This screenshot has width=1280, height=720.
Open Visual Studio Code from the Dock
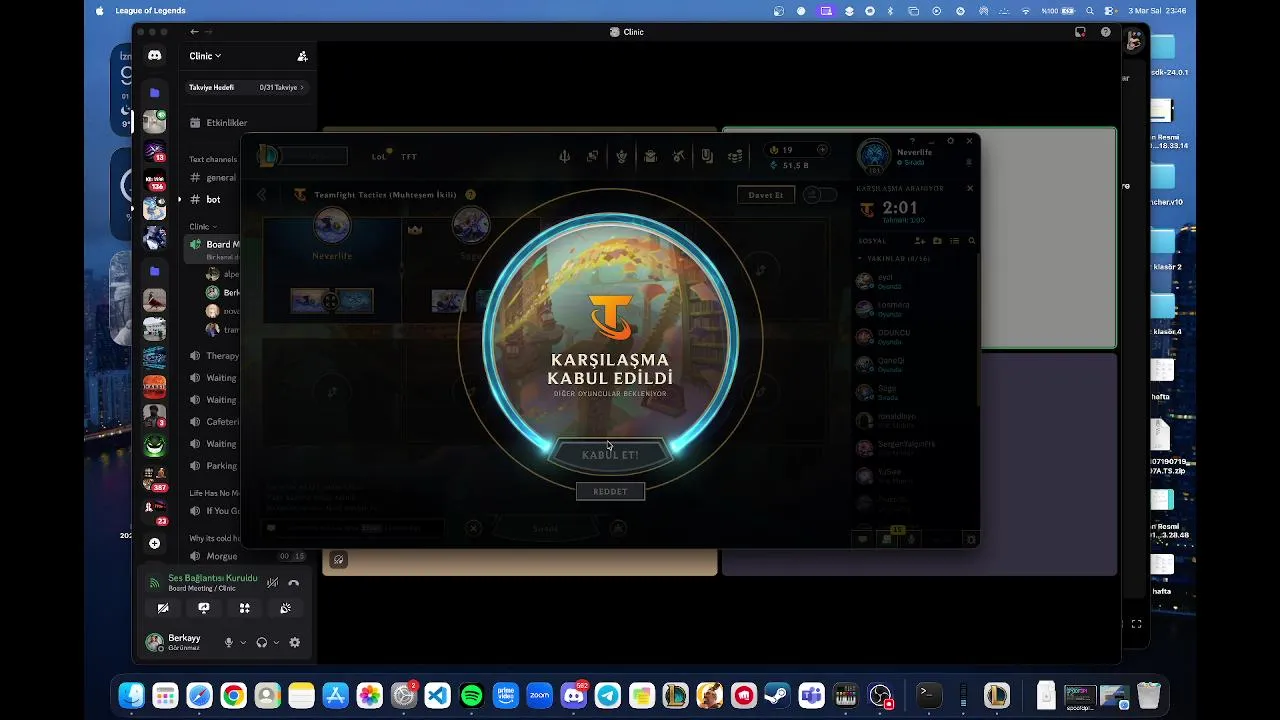438,695
